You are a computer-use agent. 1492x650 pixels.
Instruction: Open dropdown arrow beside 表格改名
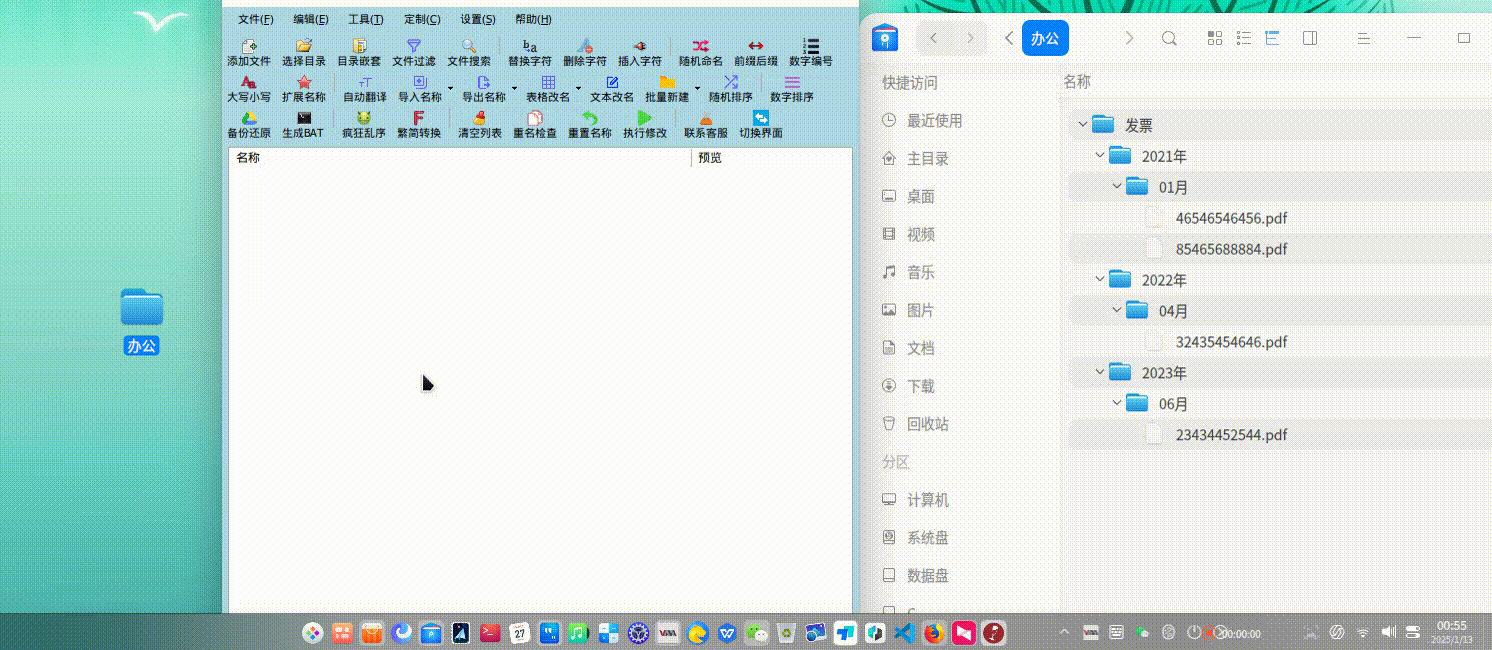point(578,88)
